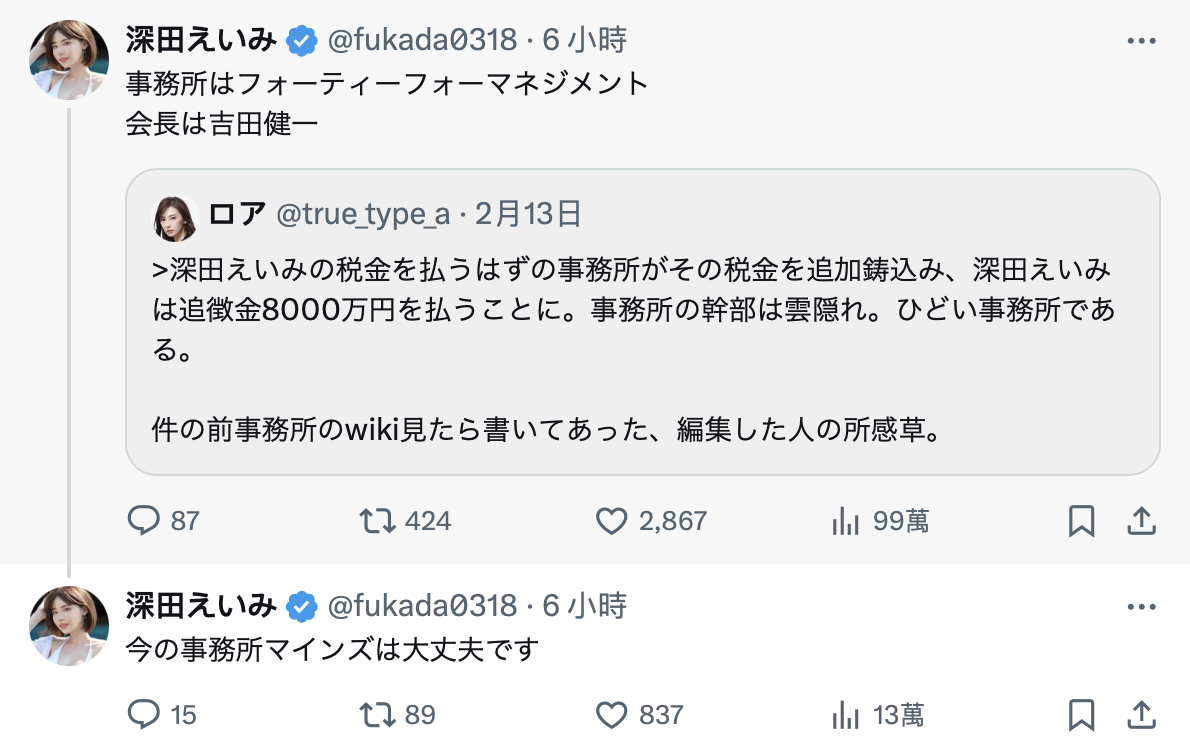Open 深田えいみ profile avatar on first post

(68, 59)
